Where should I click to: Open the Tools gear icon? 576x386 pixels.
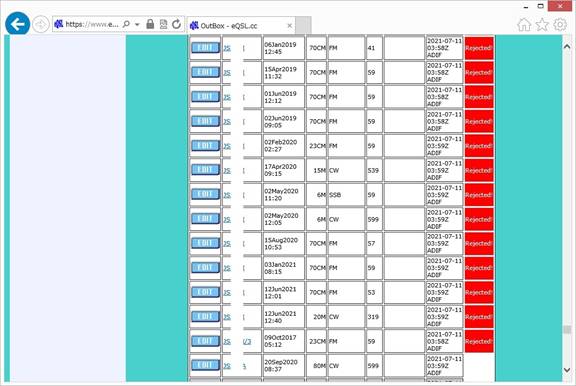(x=560, y=25)
